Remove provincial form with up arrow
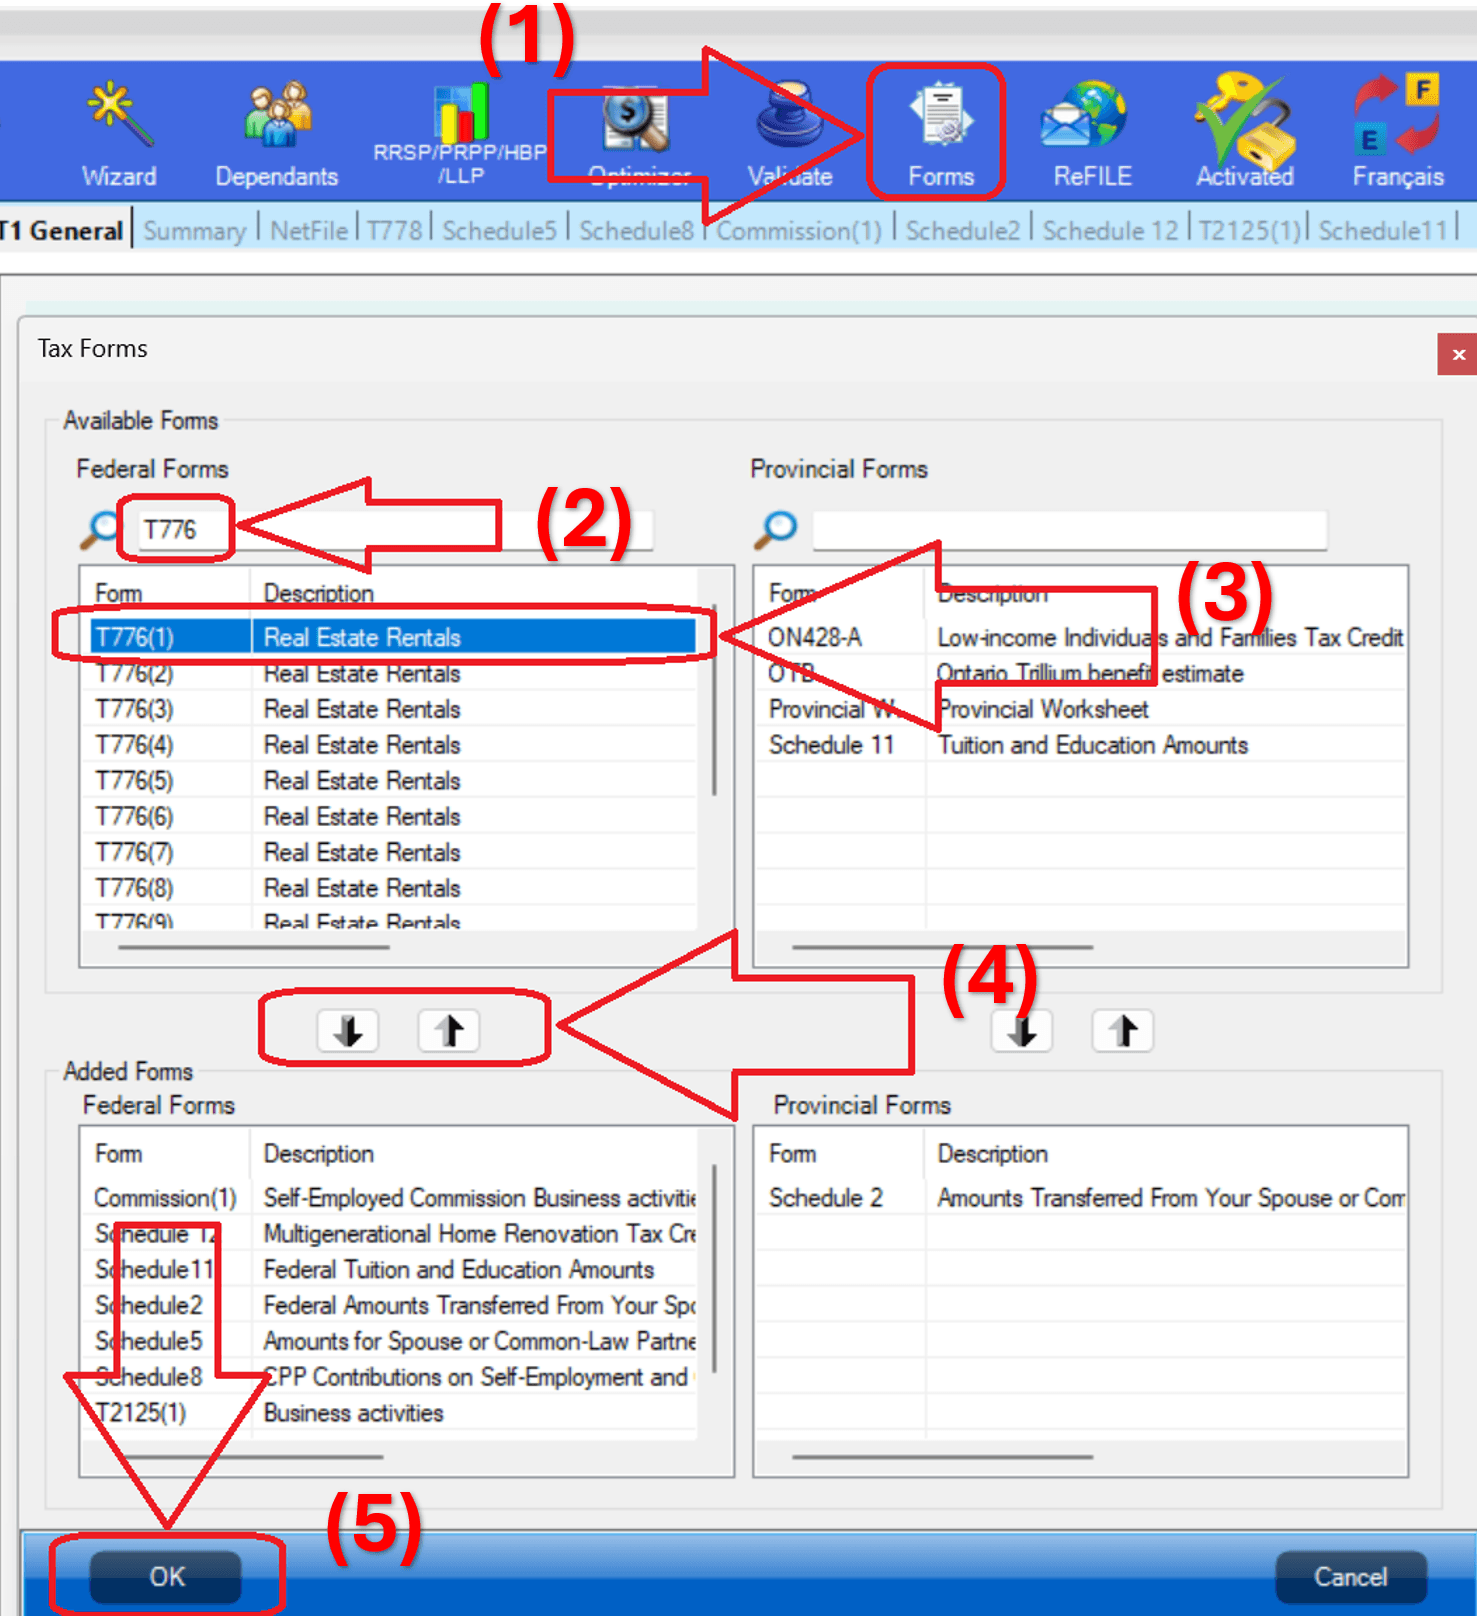 [1123, 1031]
